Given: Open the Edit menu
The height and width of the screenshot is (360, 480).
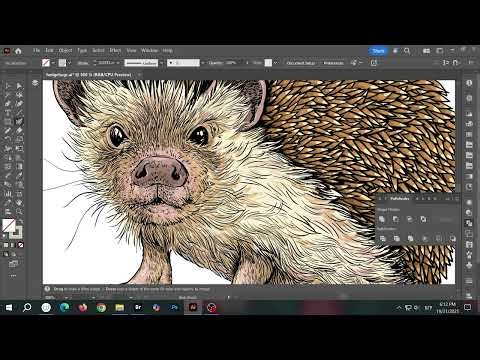Looking at the screenshot, I should [x=49, y=51].
